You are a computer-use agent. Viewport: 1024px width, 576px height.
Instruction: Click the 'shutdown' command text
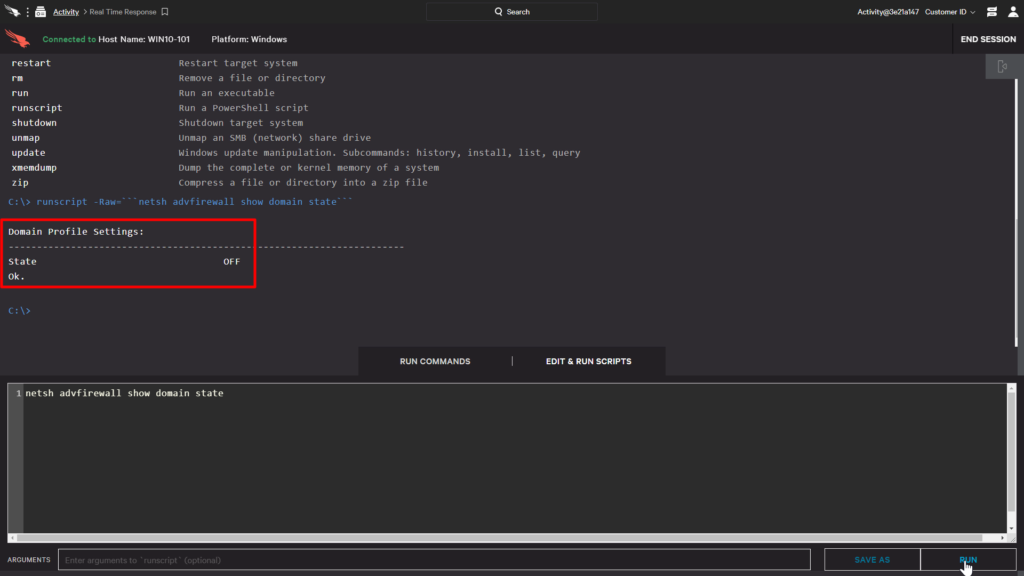pos(34,123)
